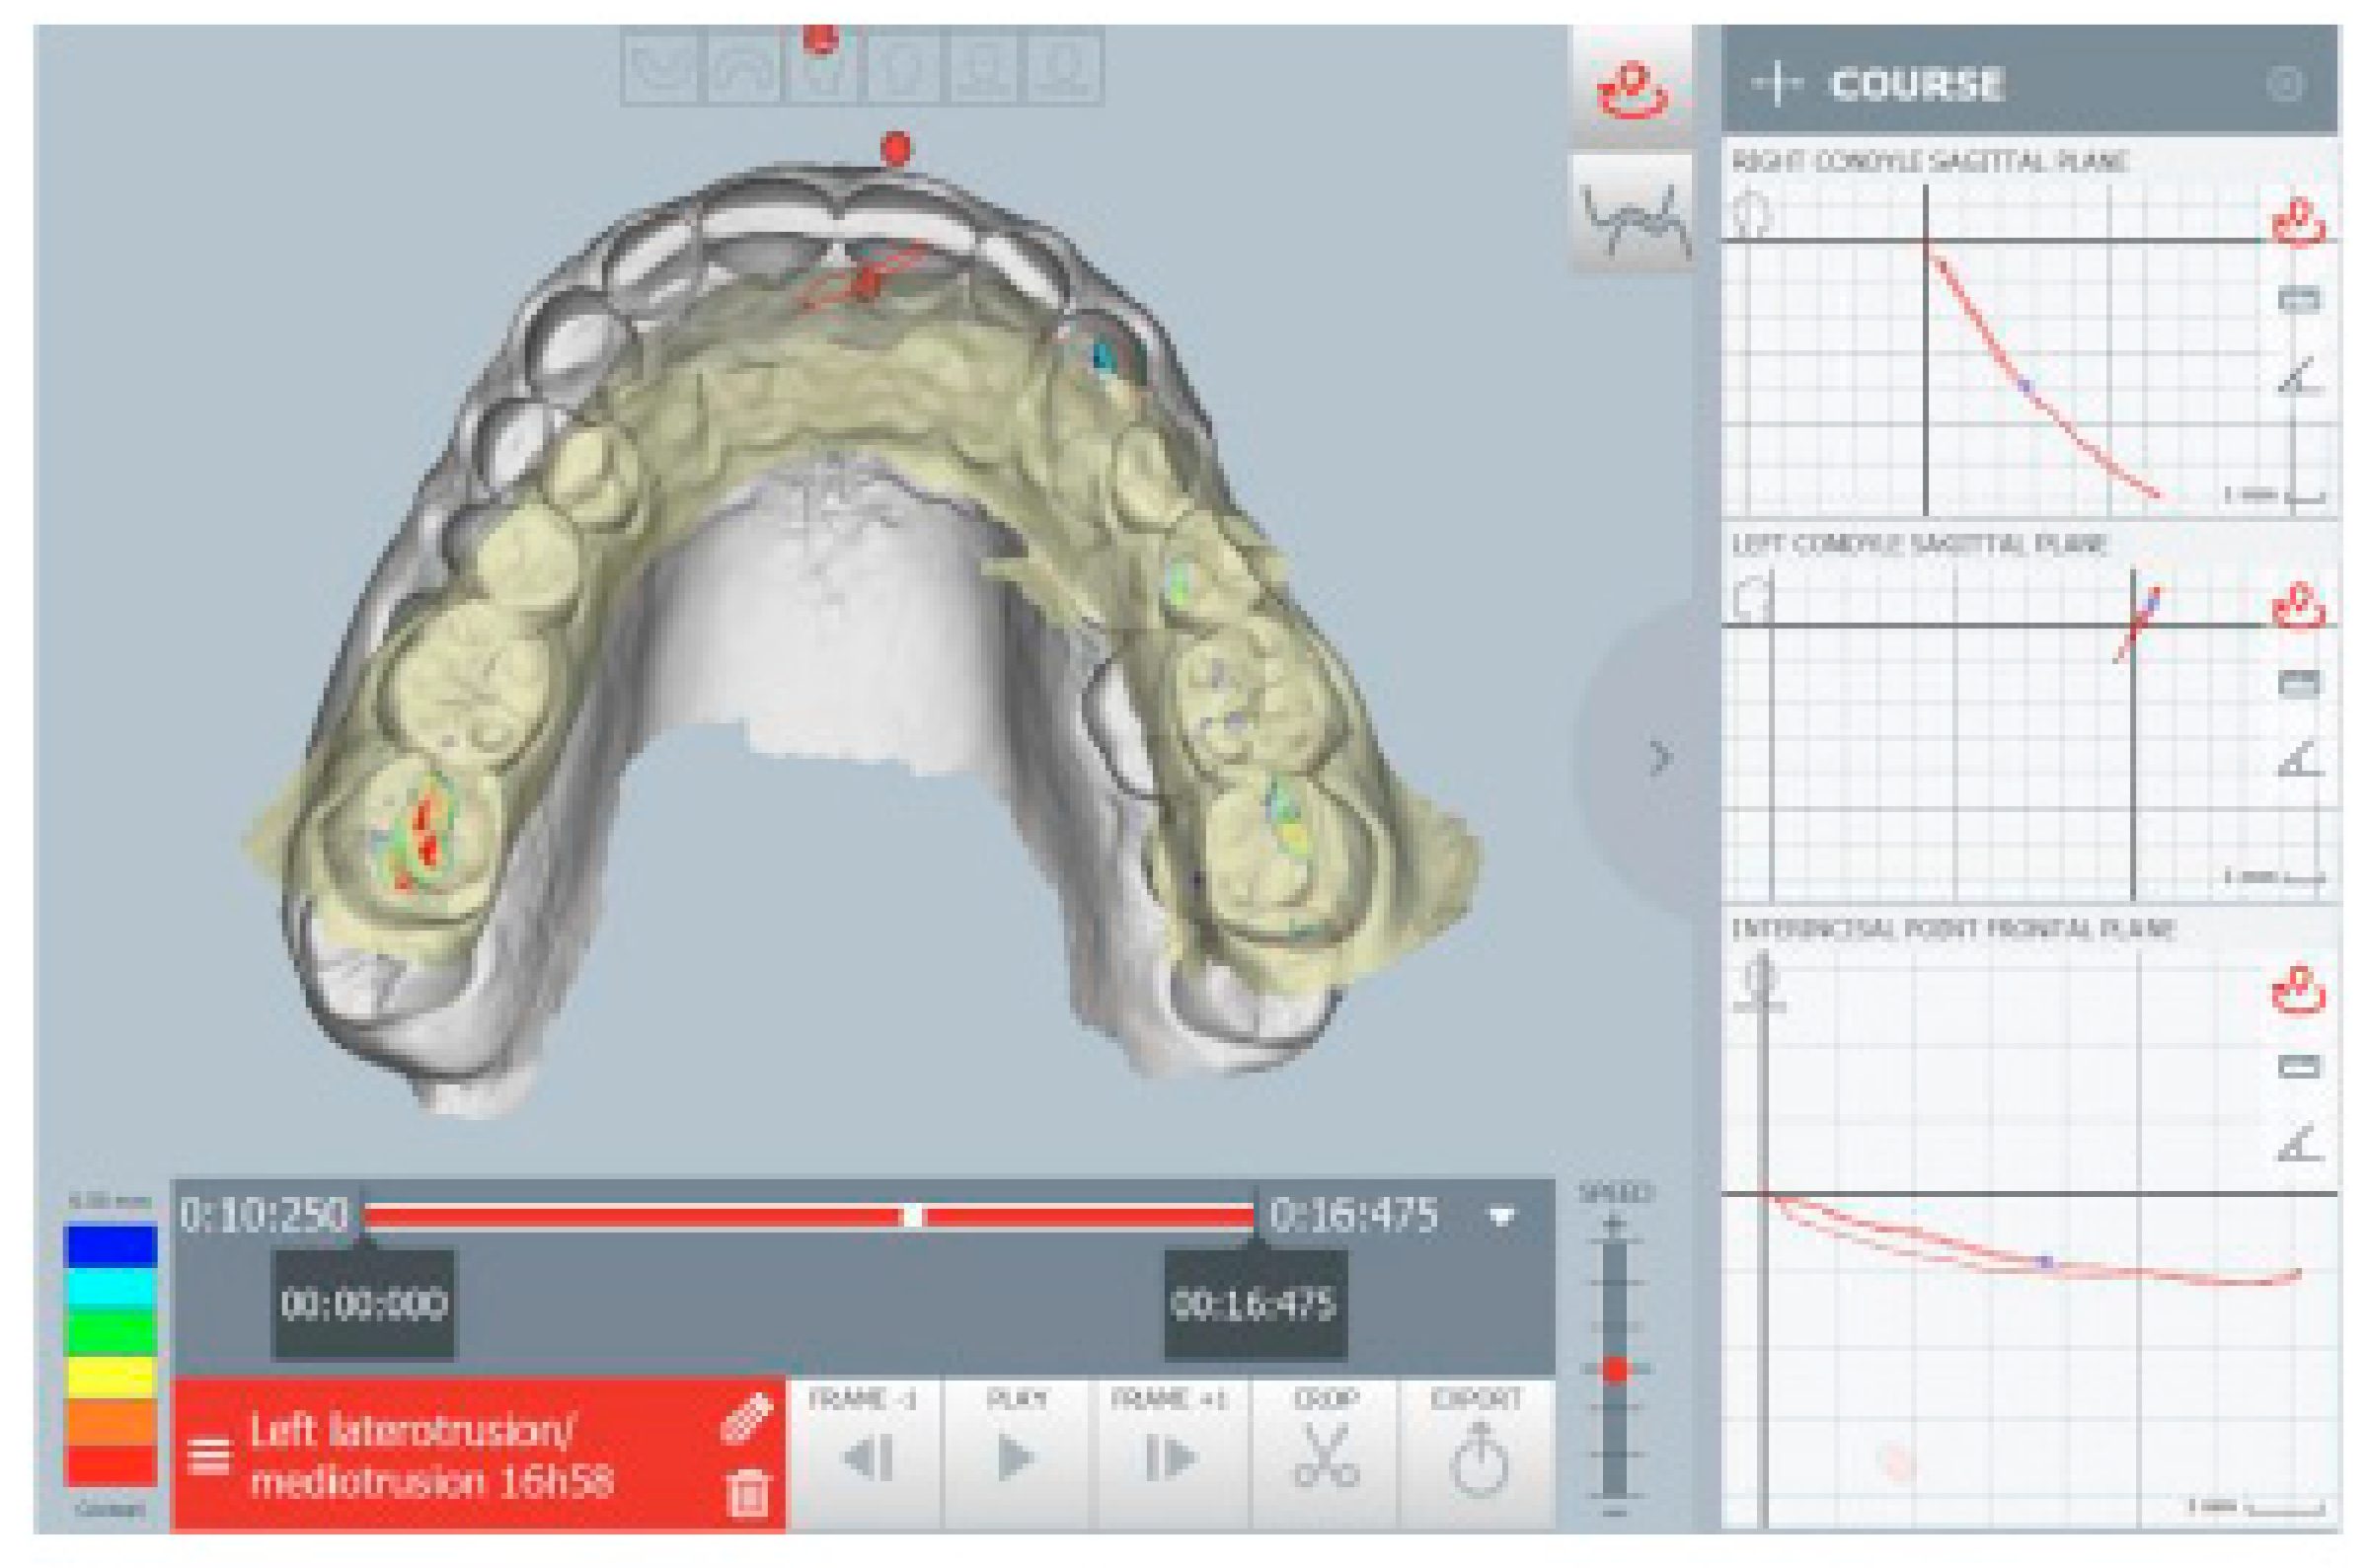Edit recording name with pencil icon

[x=747, y=1418]
